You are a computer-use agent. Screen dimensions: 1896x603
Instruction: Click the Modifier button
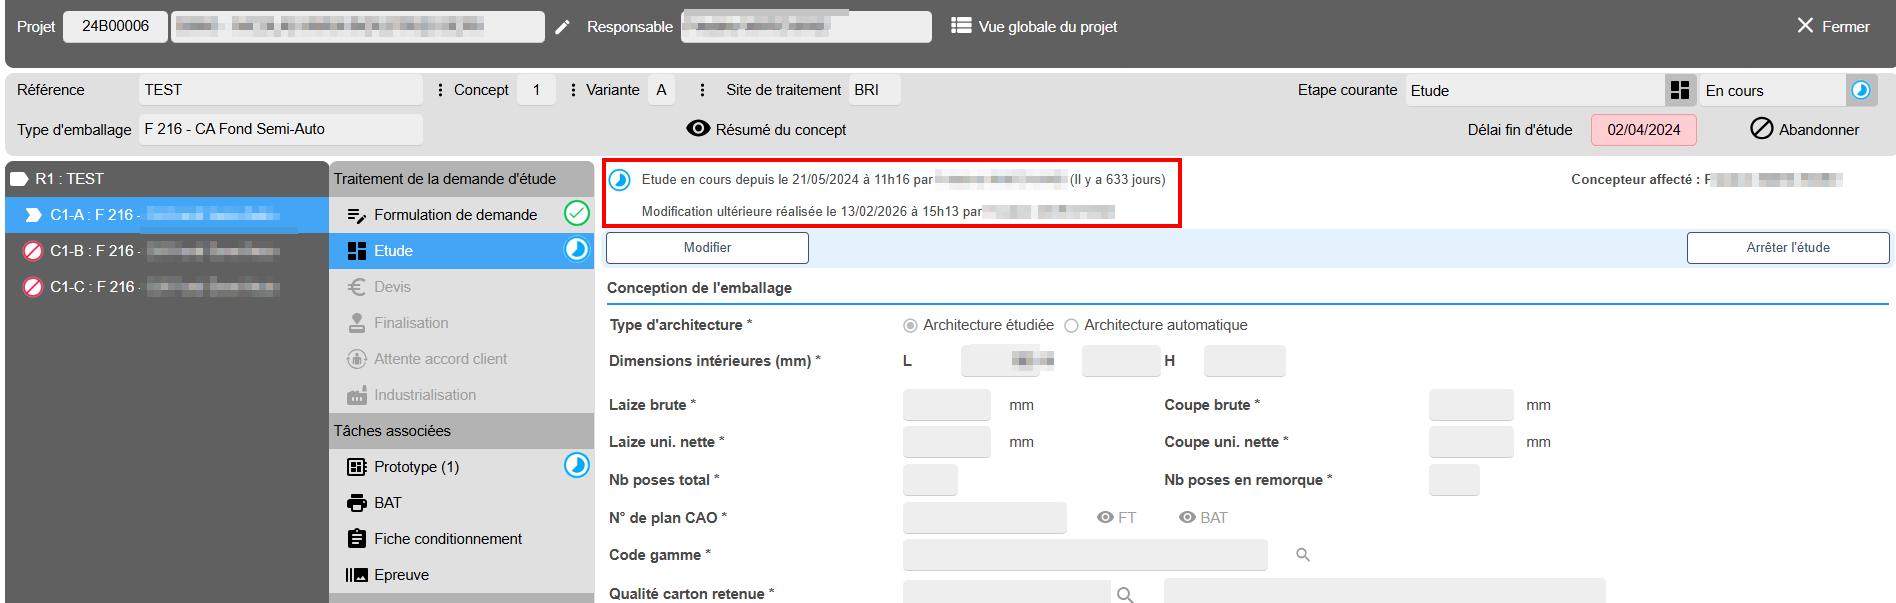point(707,248)
